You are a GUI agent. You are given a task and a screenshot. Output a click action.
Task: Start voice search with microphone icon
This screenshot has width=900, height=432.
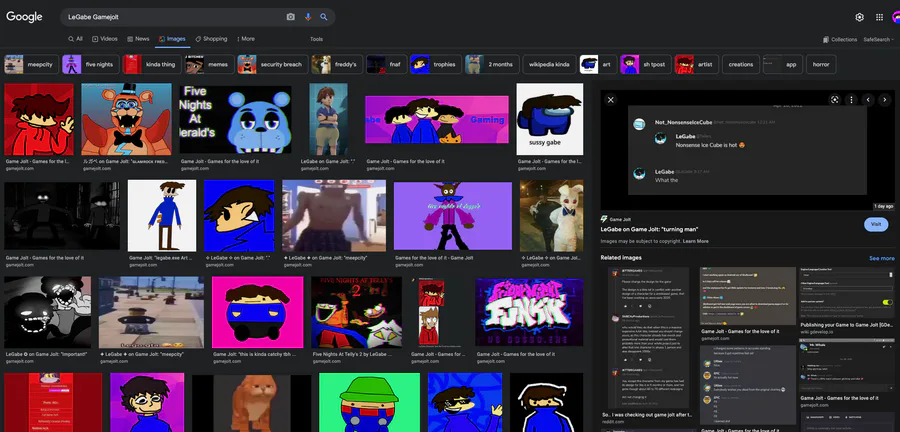pos(308,17)
